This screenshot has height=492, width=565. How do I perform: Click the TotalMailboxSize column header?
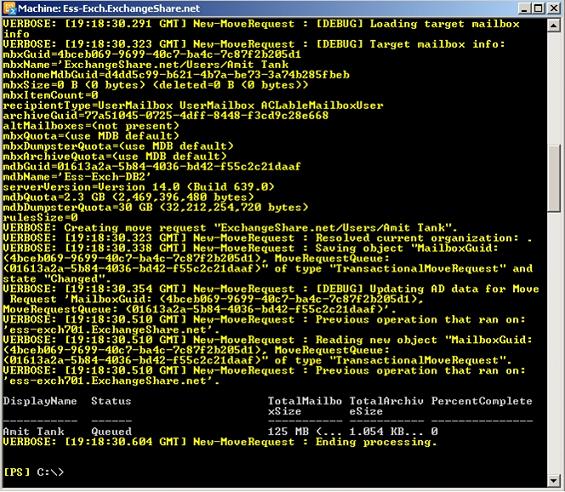click(305, 406)
